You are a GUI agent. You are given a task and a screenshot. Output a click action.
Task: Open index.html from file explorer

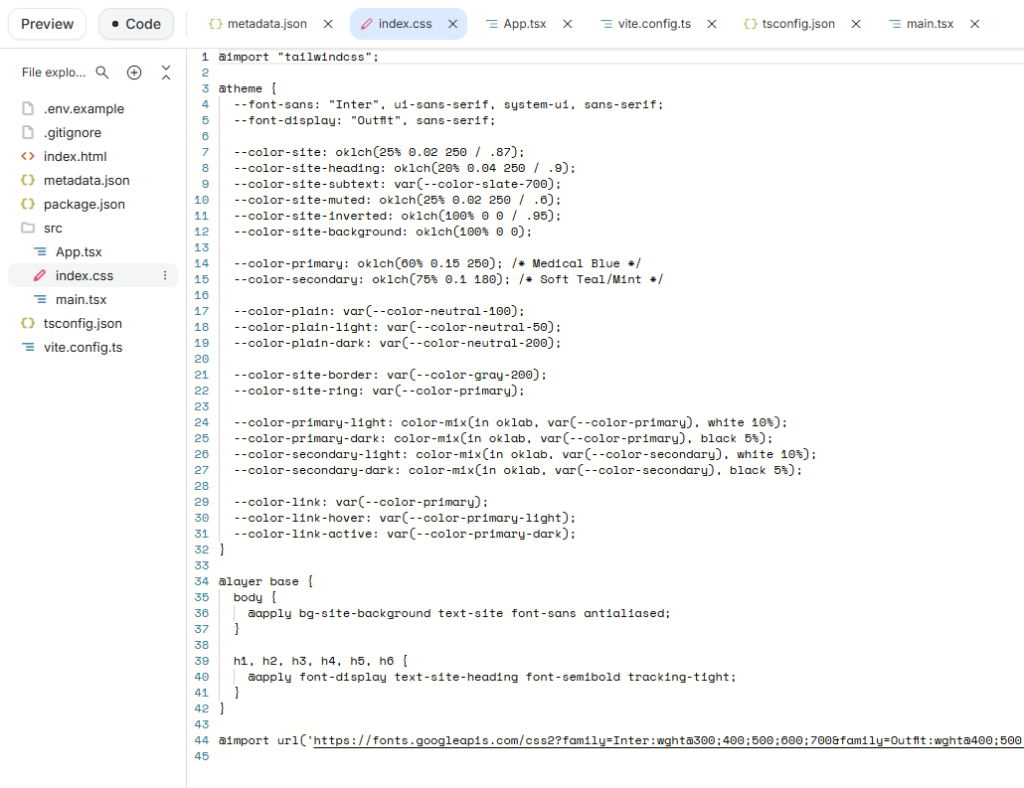(x=74, y=156)
